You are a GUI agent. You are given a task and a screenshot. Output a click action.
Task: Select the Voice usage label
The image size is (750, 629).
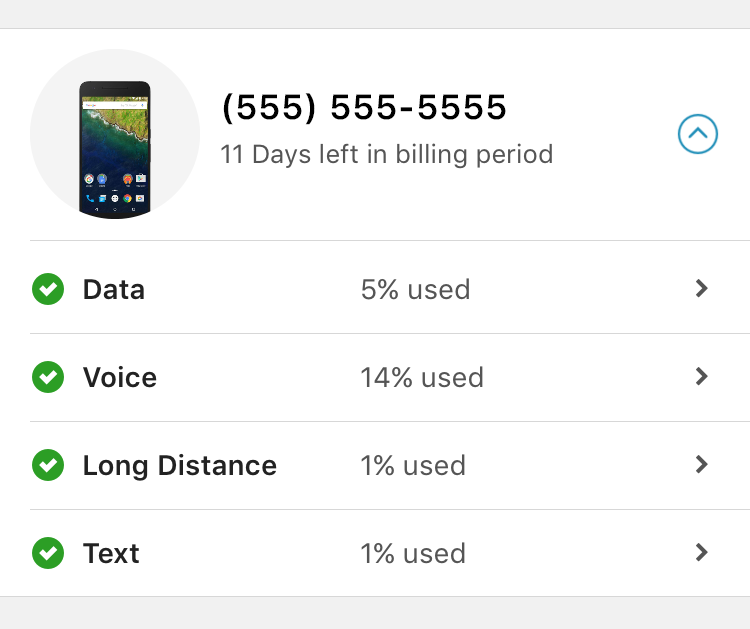click(x=120, y=377)
